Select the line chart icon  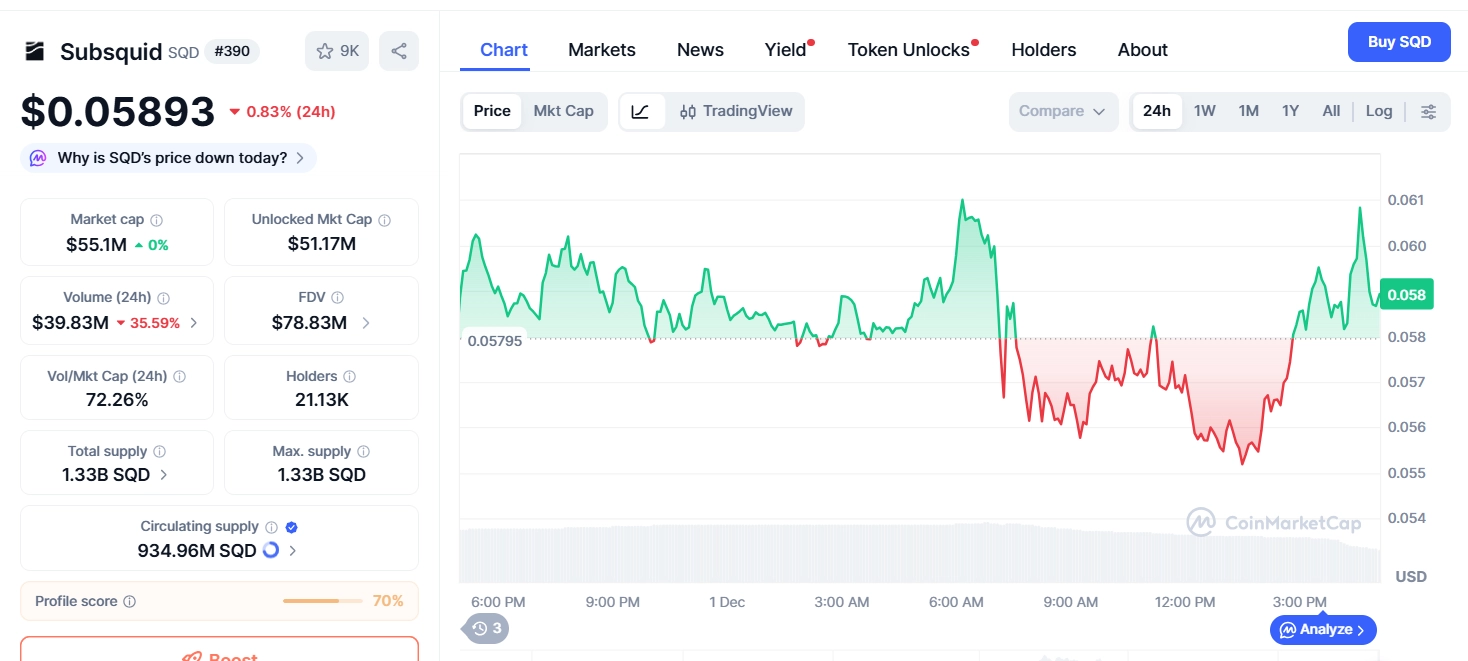point(641,111)
